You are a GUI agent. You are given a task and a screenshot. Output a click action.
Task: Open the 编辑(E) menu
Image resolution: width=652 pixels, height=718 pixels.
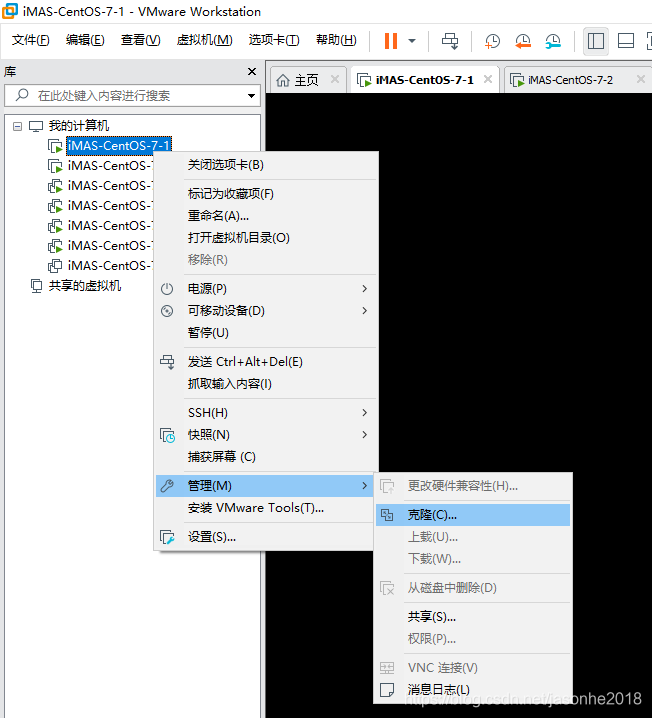(x=85, y=40)
